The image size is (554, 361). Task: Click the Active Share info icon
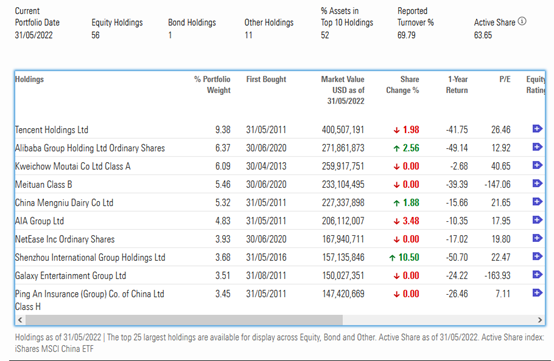tap(522, 22)
